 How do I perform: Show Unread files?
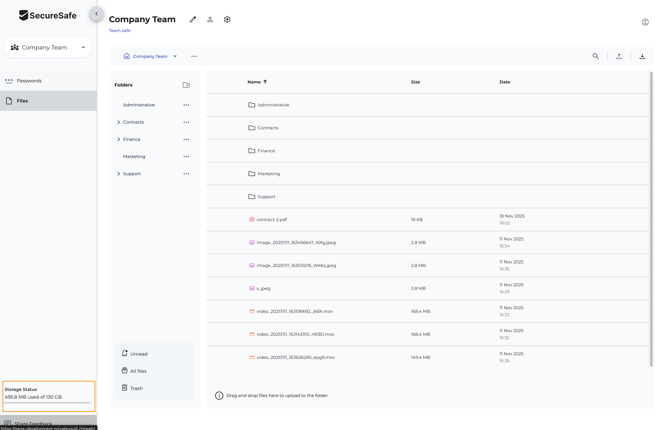138,354
